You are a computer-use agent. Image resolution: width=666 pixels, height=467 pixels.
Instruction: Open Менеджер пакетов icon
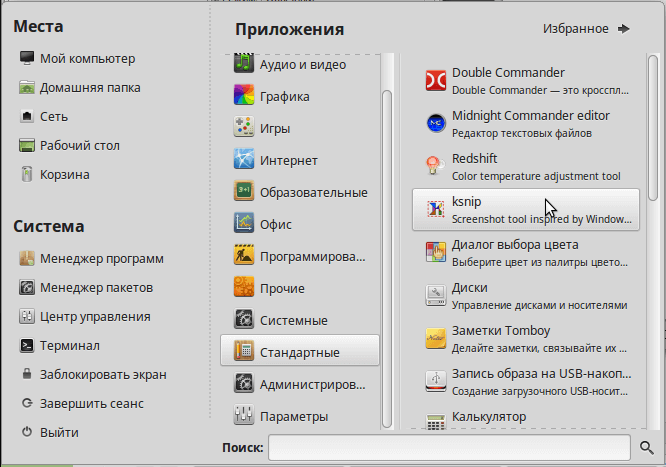27,287
